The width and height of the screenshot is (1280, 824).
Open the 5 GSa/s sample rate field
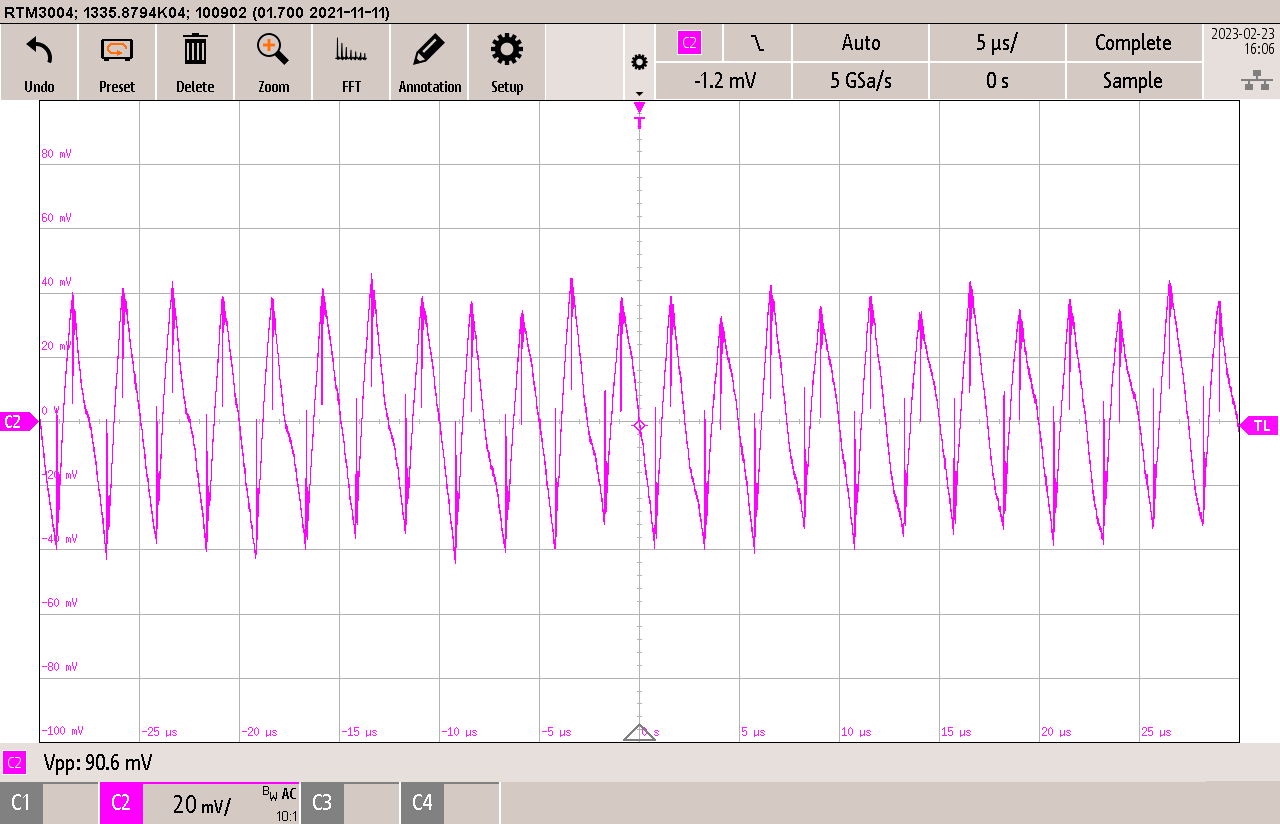[x=861, y=81]
